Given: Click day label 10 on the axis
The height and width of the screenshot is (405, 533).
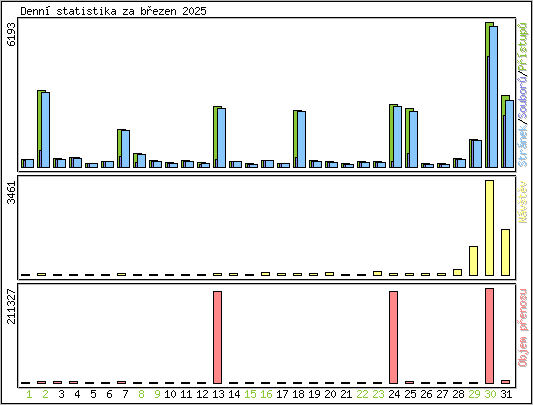Looking at the screenshot, I should click(x=170, y=394).
